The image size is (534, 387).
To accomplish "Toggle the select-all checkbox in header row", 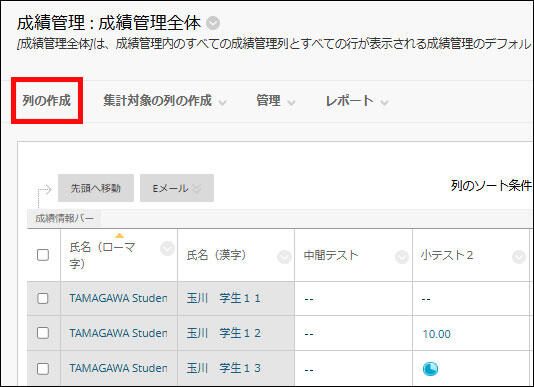I will pos(43,255).
